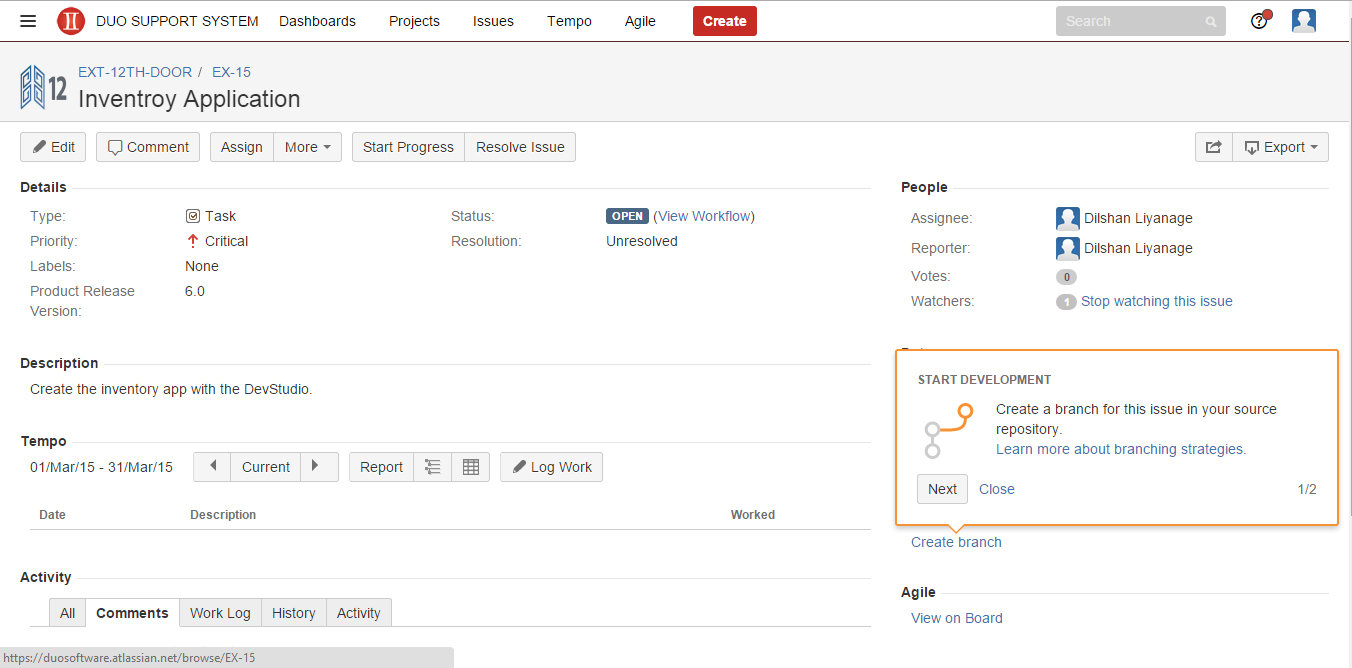1352x668 pixels.
Task: Click the watchers count badge
Action: tap(1066, 302)
